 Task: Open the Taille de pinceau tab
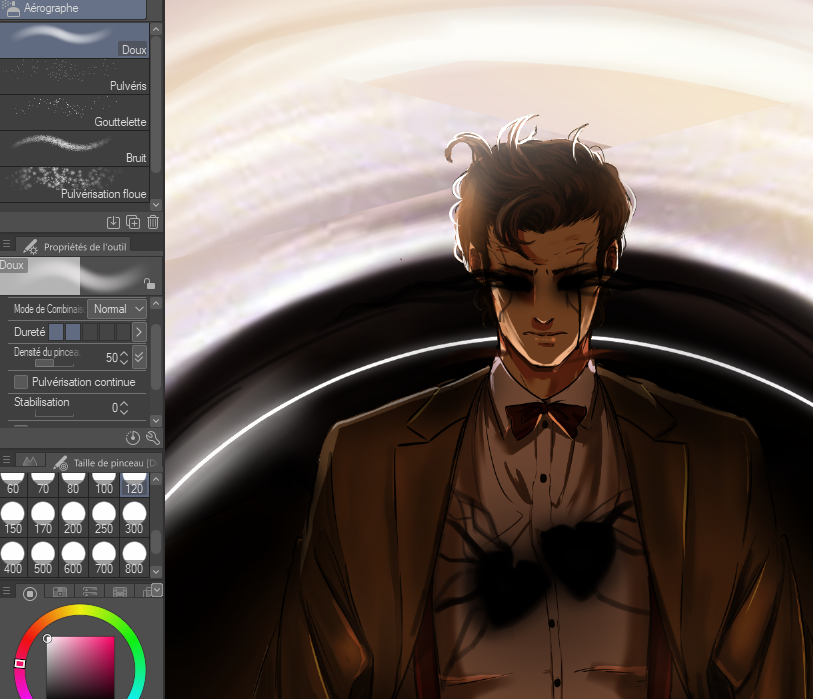(x=106, y=463)
